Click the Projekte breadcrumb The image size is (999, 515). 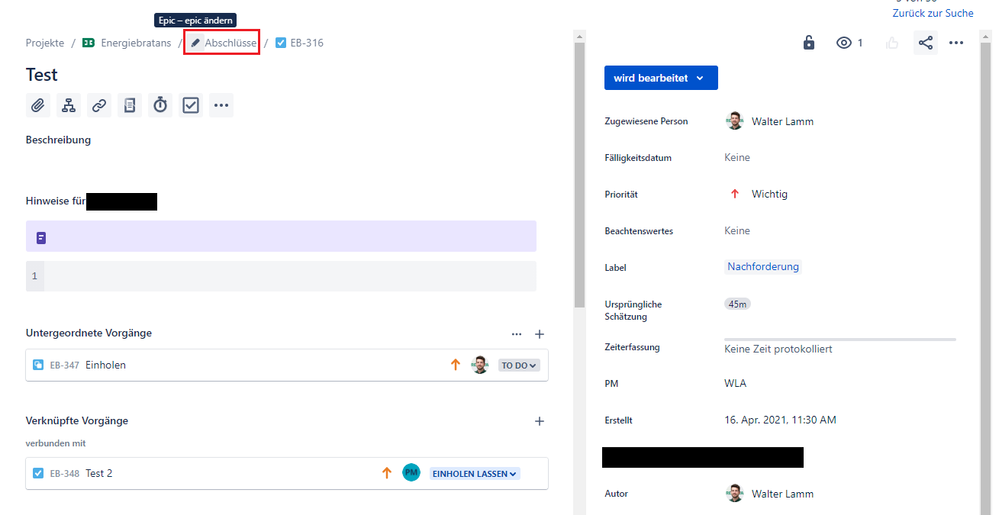click(x=45, y=43)
